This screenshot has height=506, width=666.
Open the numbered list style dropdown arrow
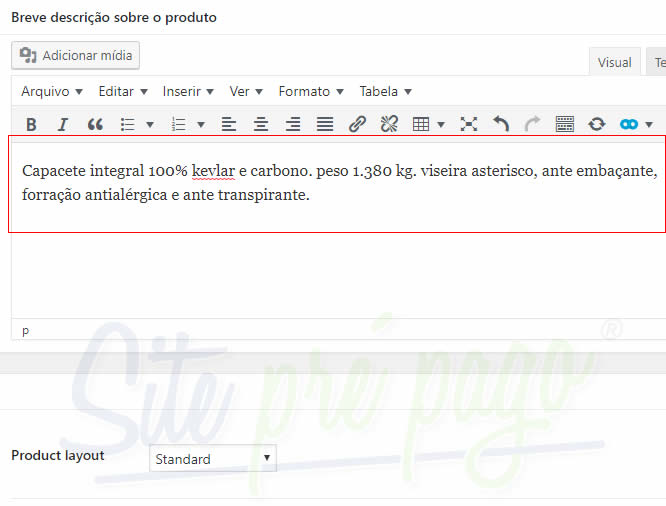[x=201, y=125]
